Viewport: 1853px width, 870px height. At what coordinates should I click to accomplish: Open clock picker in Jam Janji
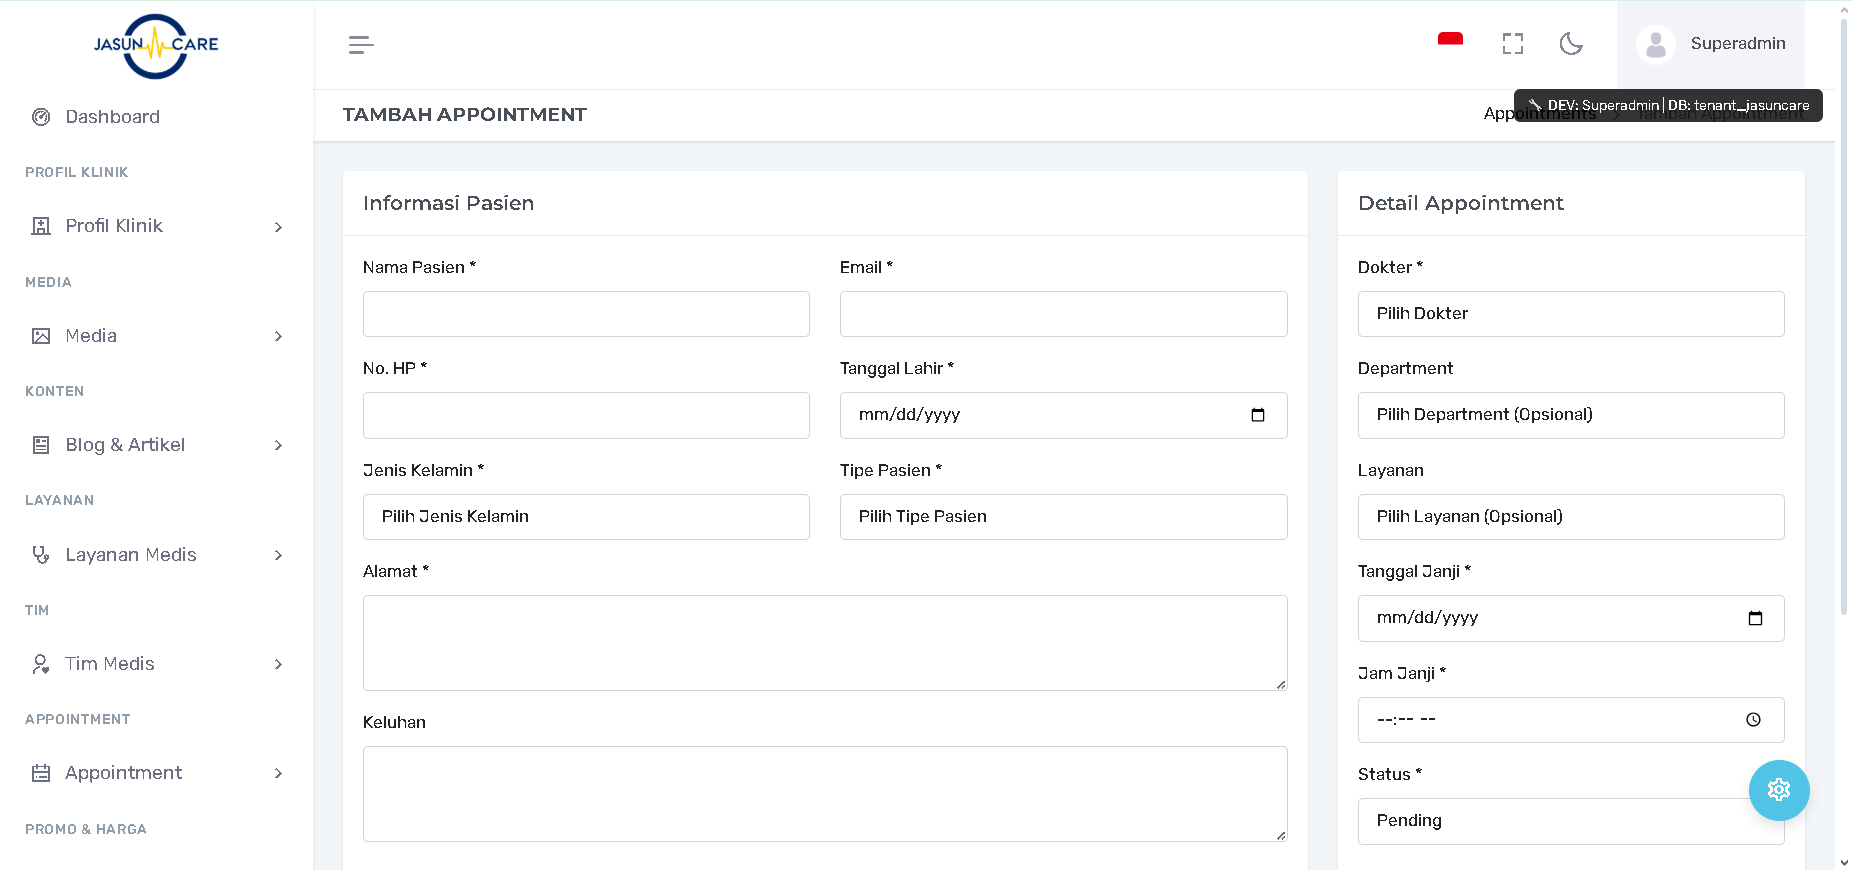coord(1753,720)
